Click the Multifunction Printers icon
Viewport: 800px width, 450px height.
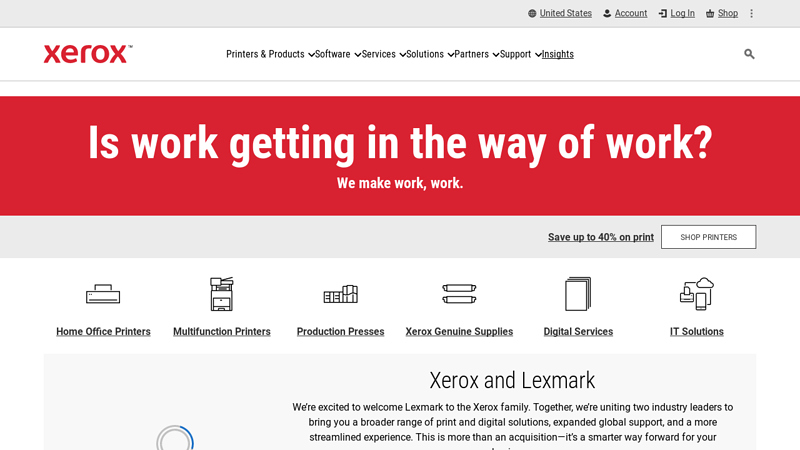pos(221,294)
